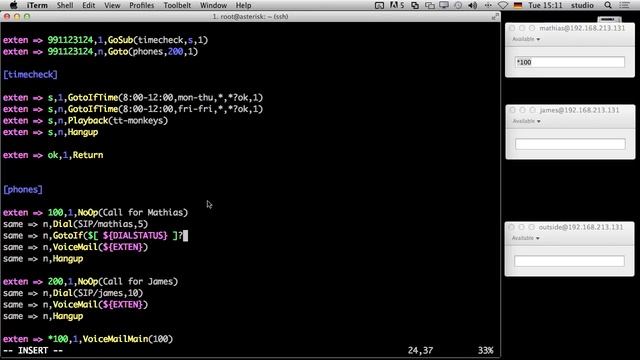Click the overlapping squares menu bar icon
This screenshot has height=360, width=640.
415,5
